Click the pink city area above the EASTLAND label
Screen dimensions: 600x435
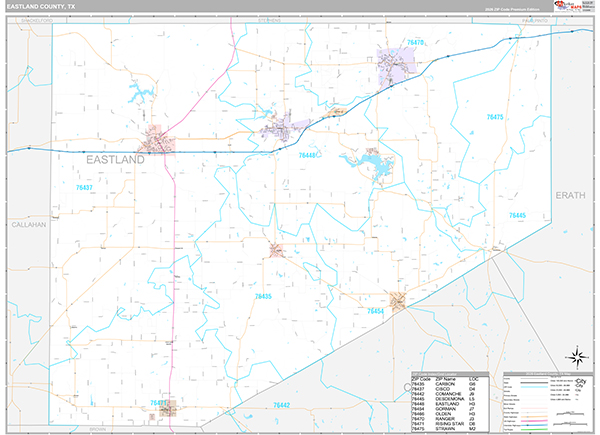pyautogui.click(x=158, y=140)
